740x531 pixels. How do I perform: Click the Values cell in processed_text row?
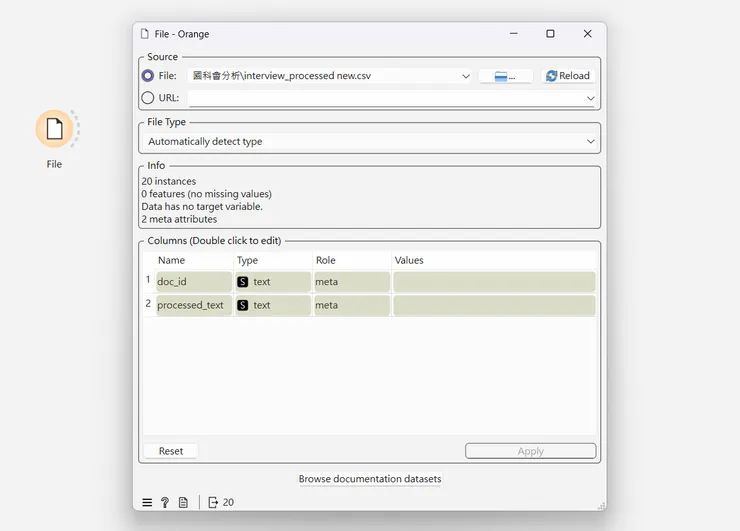(x=494, y=305)
